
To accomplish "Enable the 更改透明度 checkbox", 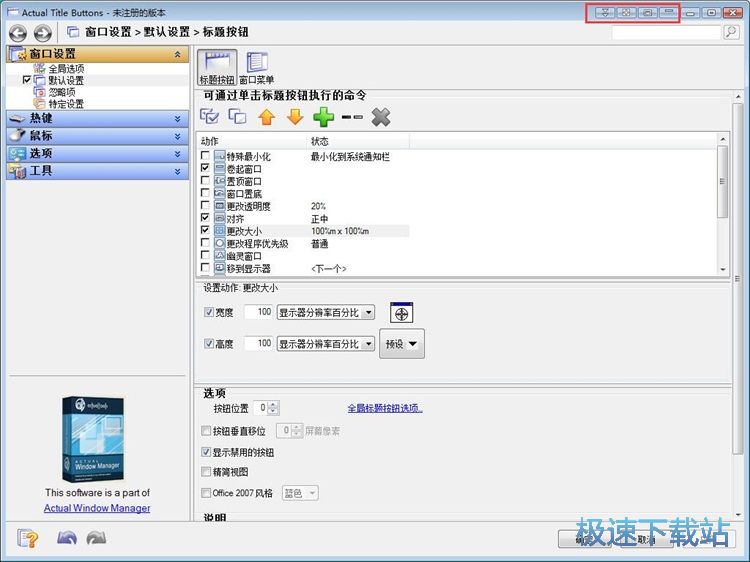I will tap(205, 205).
